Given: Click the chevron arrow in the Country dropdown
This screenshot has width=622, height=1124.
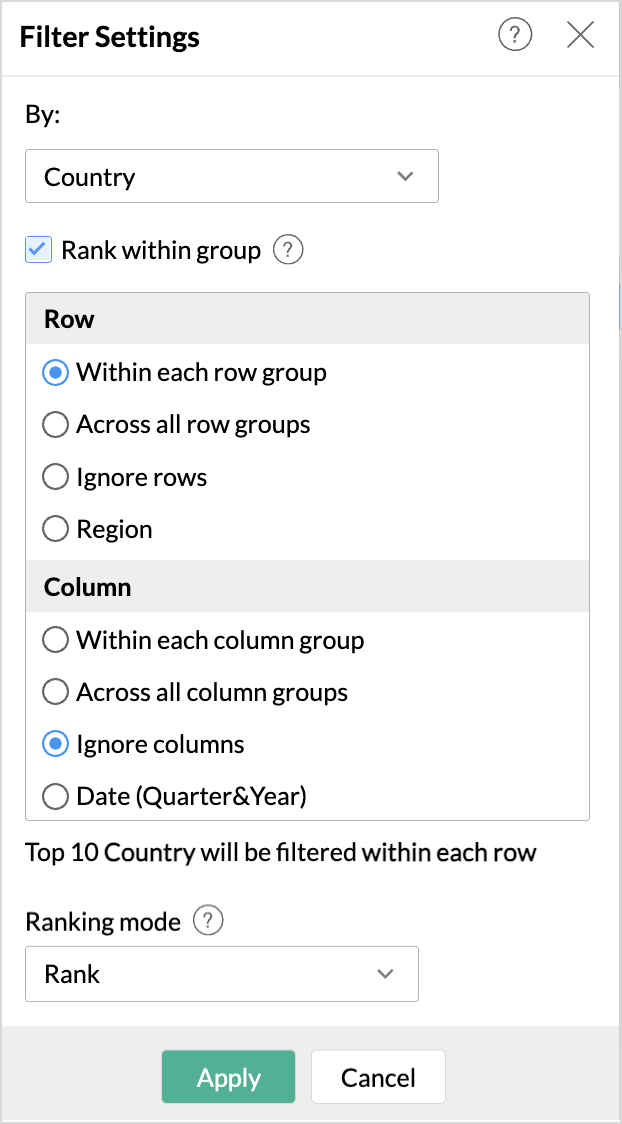Looking at the screenshot, I should tap(406, 176).
